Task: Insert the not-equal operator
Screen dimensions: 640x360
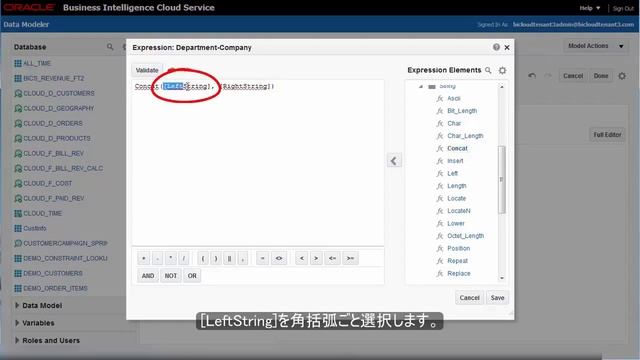Action: [279, 258]
